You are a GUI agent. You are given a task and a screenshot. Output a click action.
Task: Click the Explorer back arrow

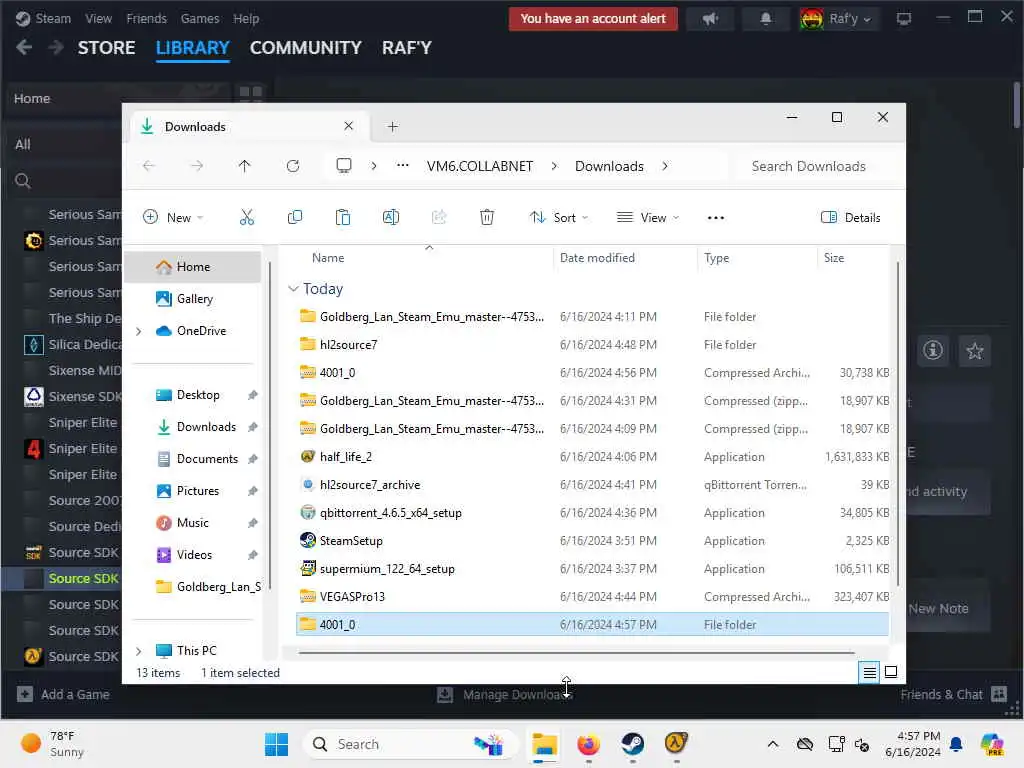149,166
